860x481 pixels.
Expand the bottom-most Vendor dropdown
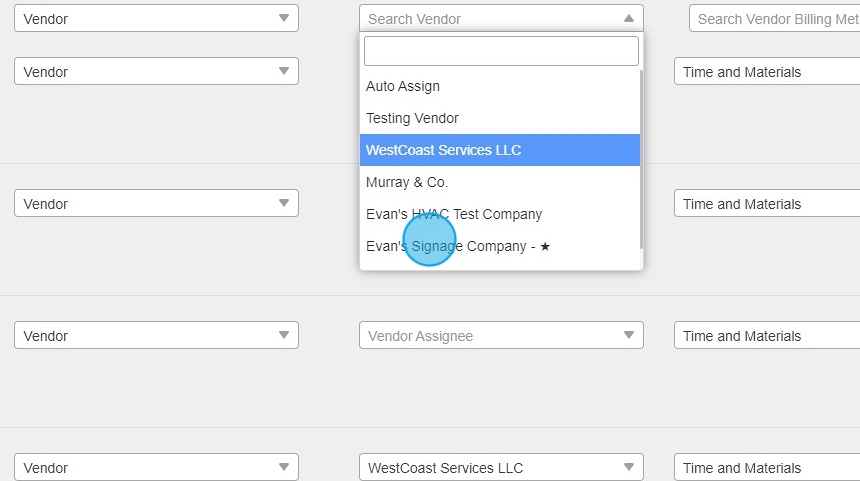point(156,468)
